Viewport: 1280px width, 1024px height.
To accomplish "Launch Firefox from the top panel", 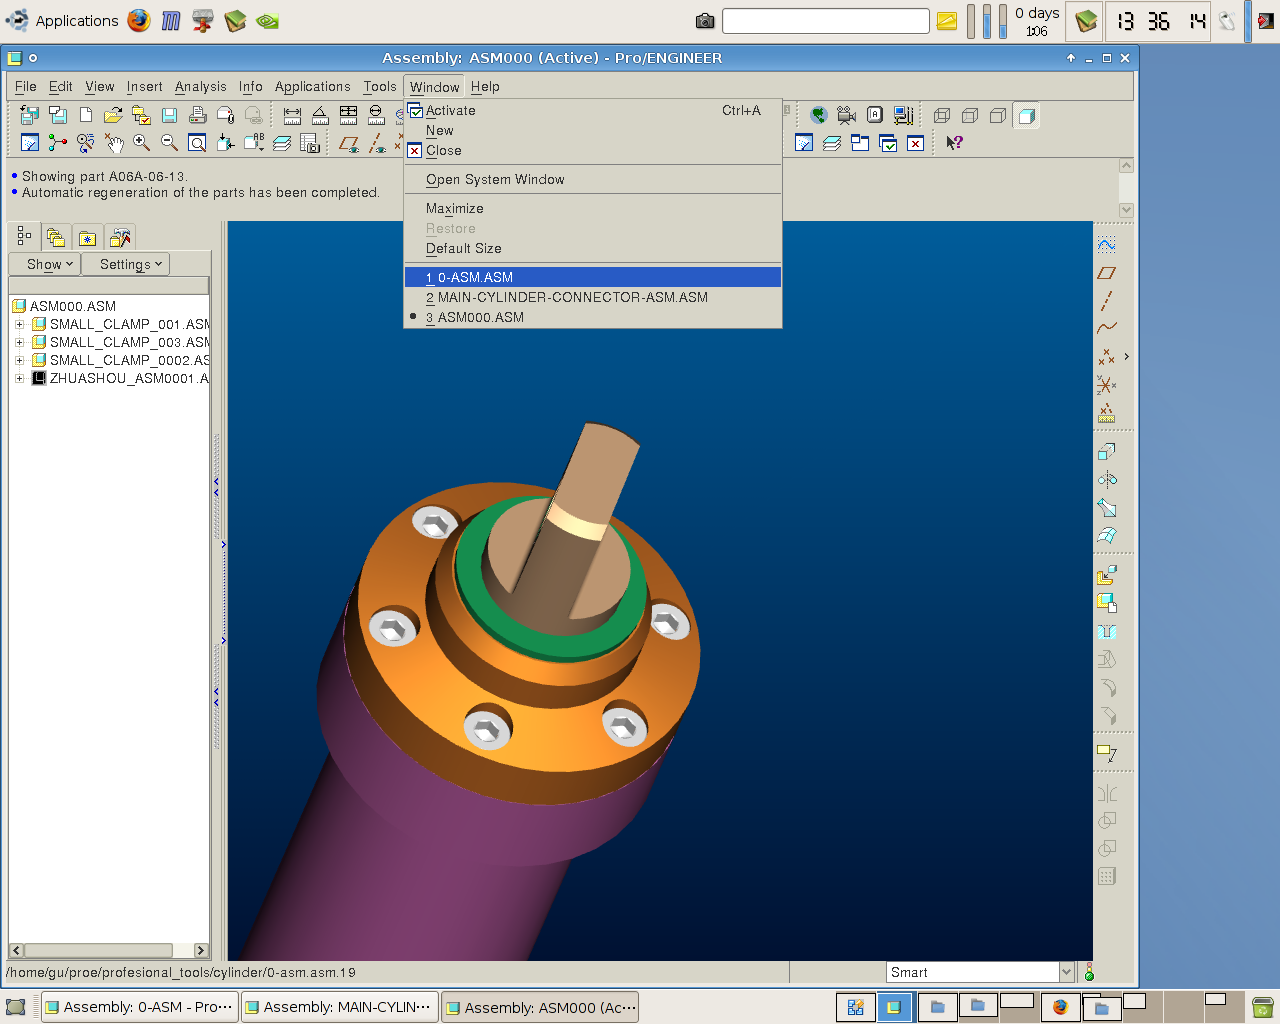I will [139, 20].
